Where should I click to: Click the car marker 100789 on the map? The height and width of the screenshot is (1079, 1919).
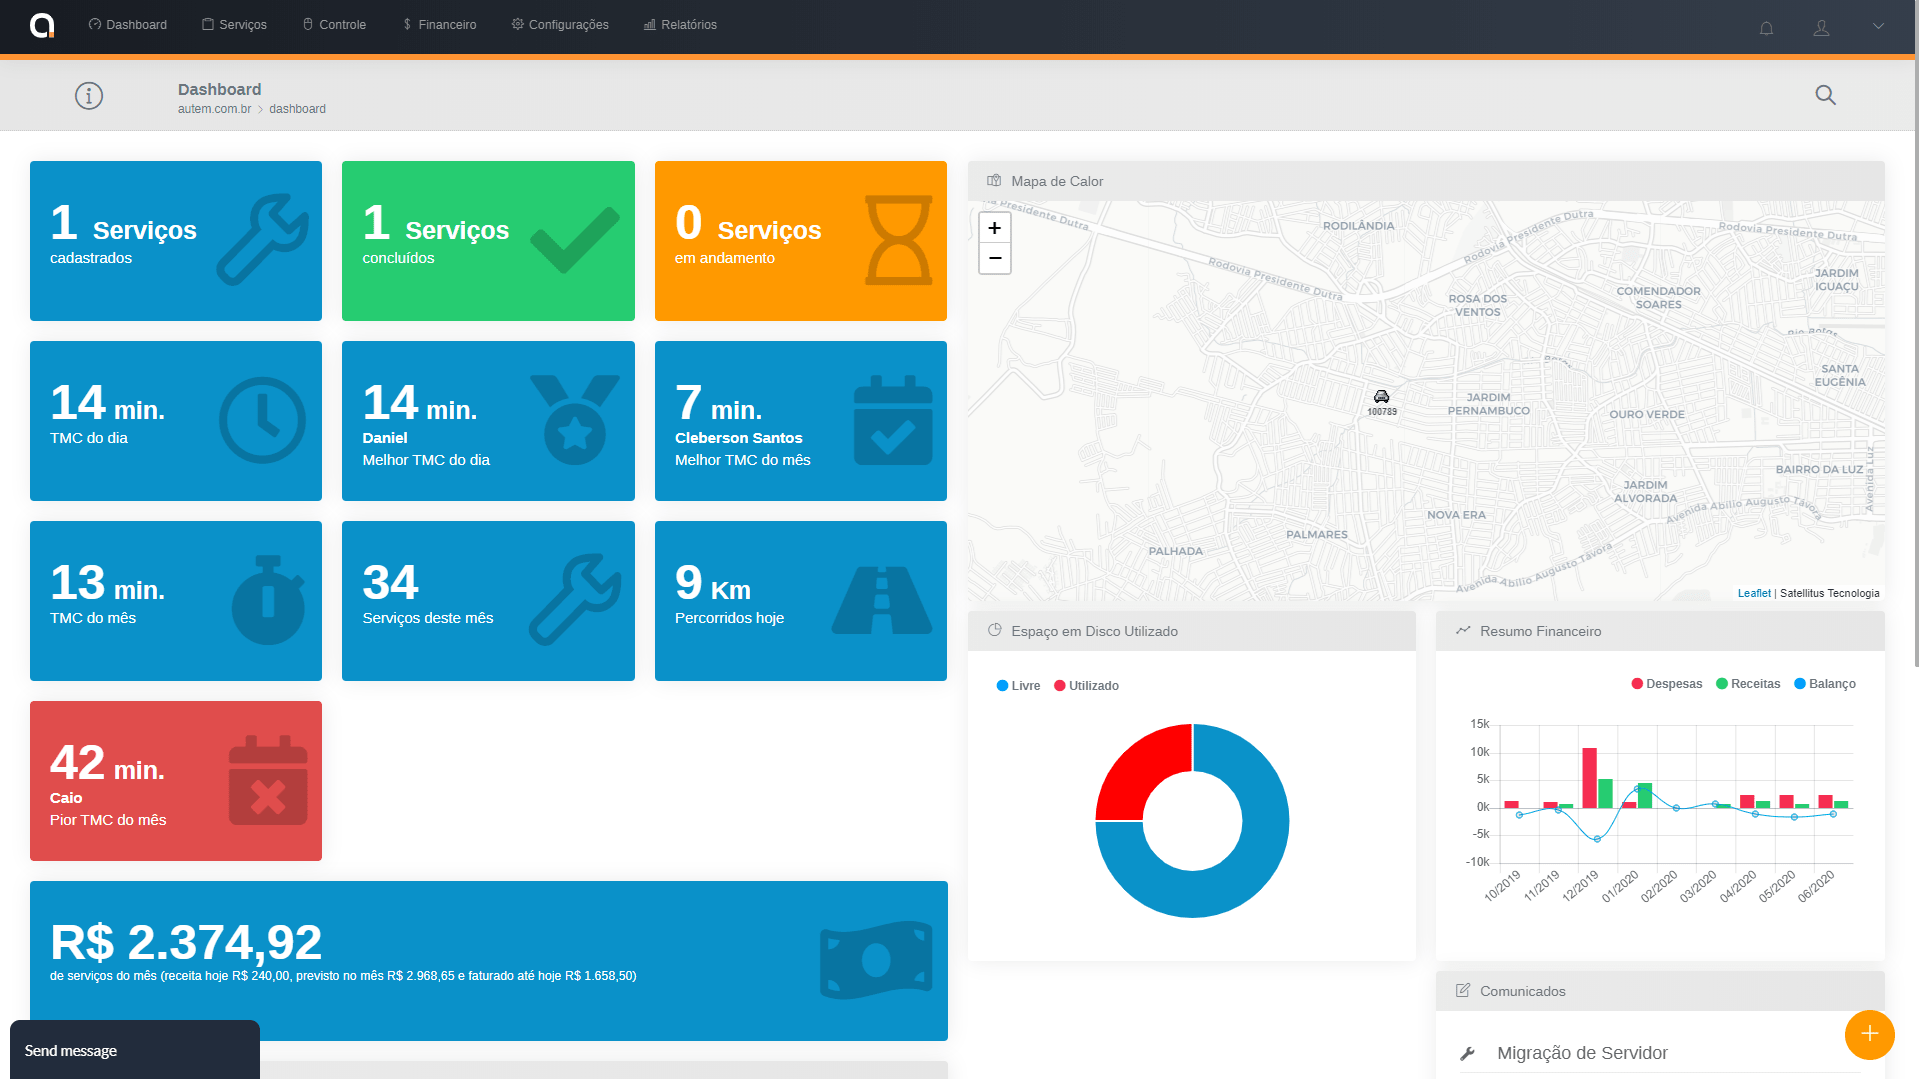pos(1382,397)
